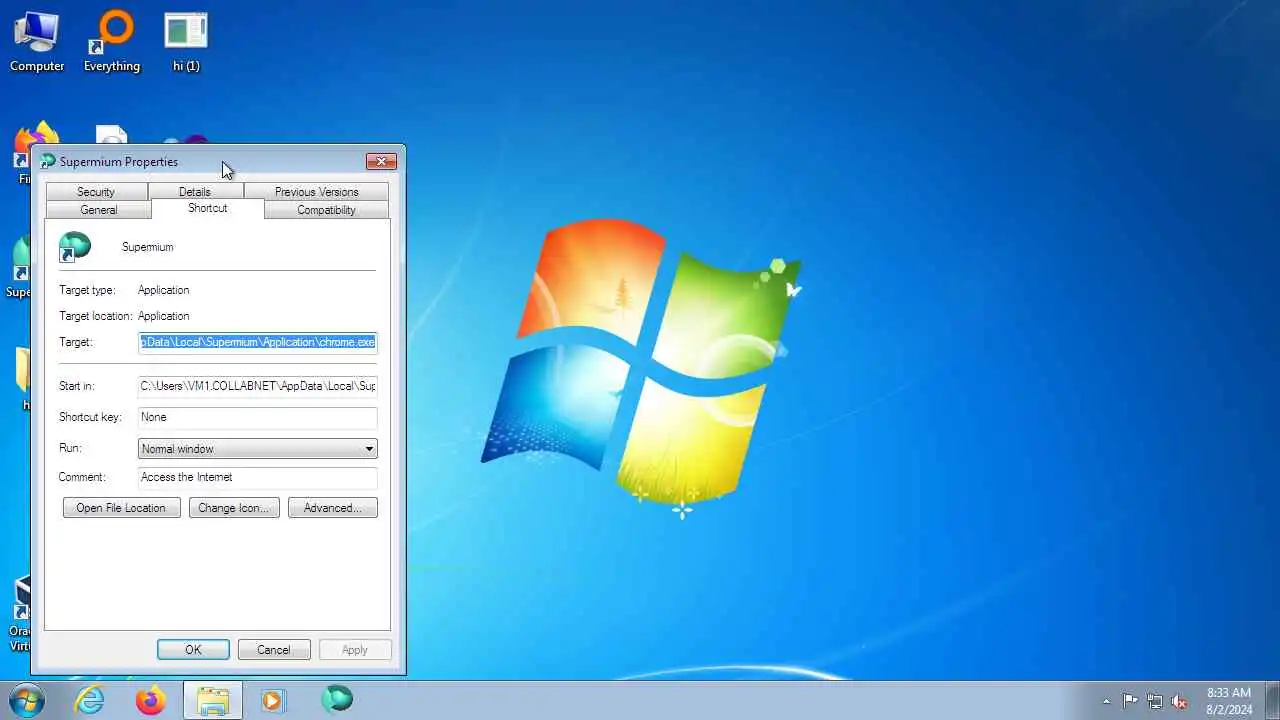Viewport: 1280px width, 720px height.
Task: Switch to the General tab
Action: pos(99,210)
